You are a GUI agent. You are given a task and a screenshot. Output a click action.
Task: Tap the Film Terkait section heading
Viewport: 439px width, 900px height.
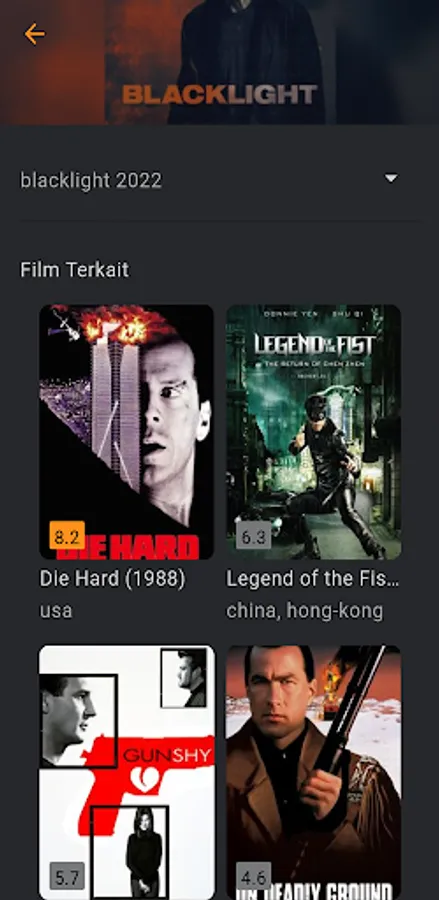click(x=75, y=269)
